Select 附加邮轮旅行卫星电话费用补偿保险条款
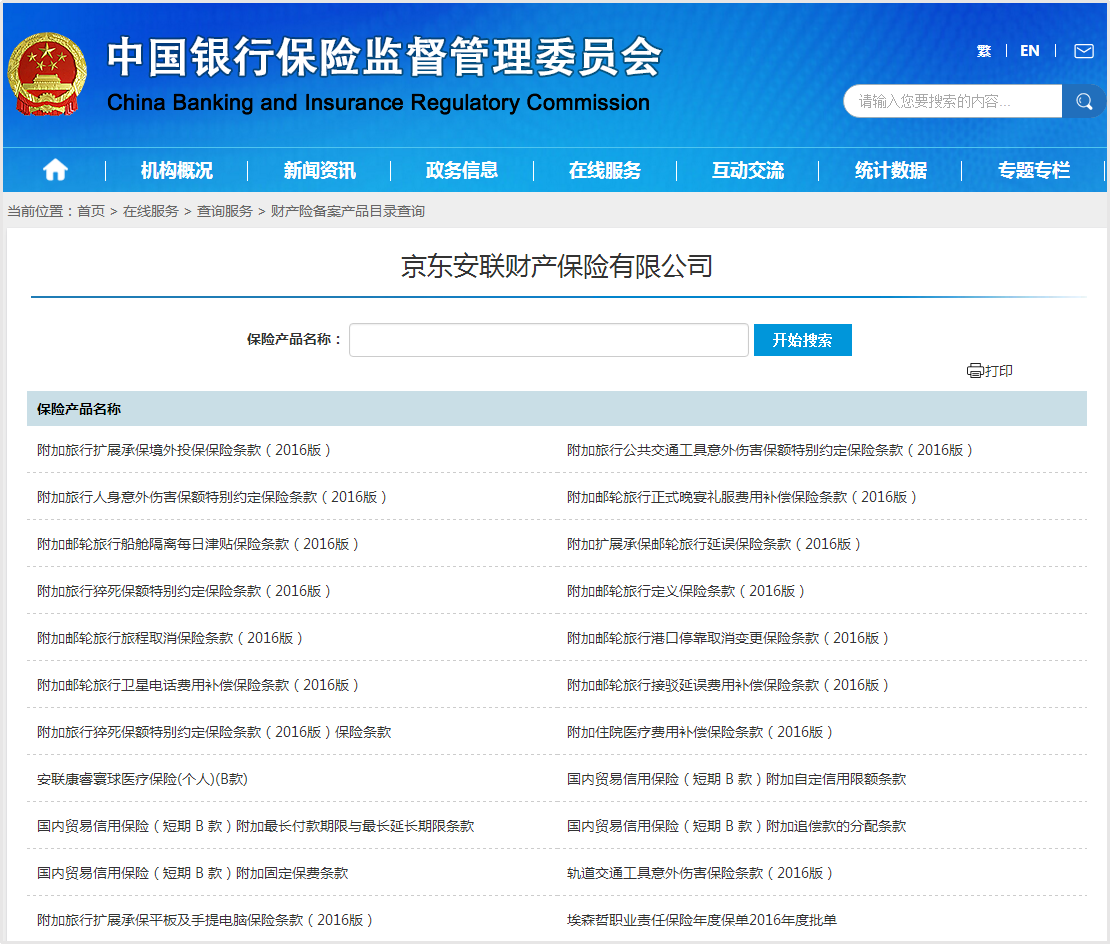Image resolution: width=1111 pixels, height=945 pixels. coord(198,685)
